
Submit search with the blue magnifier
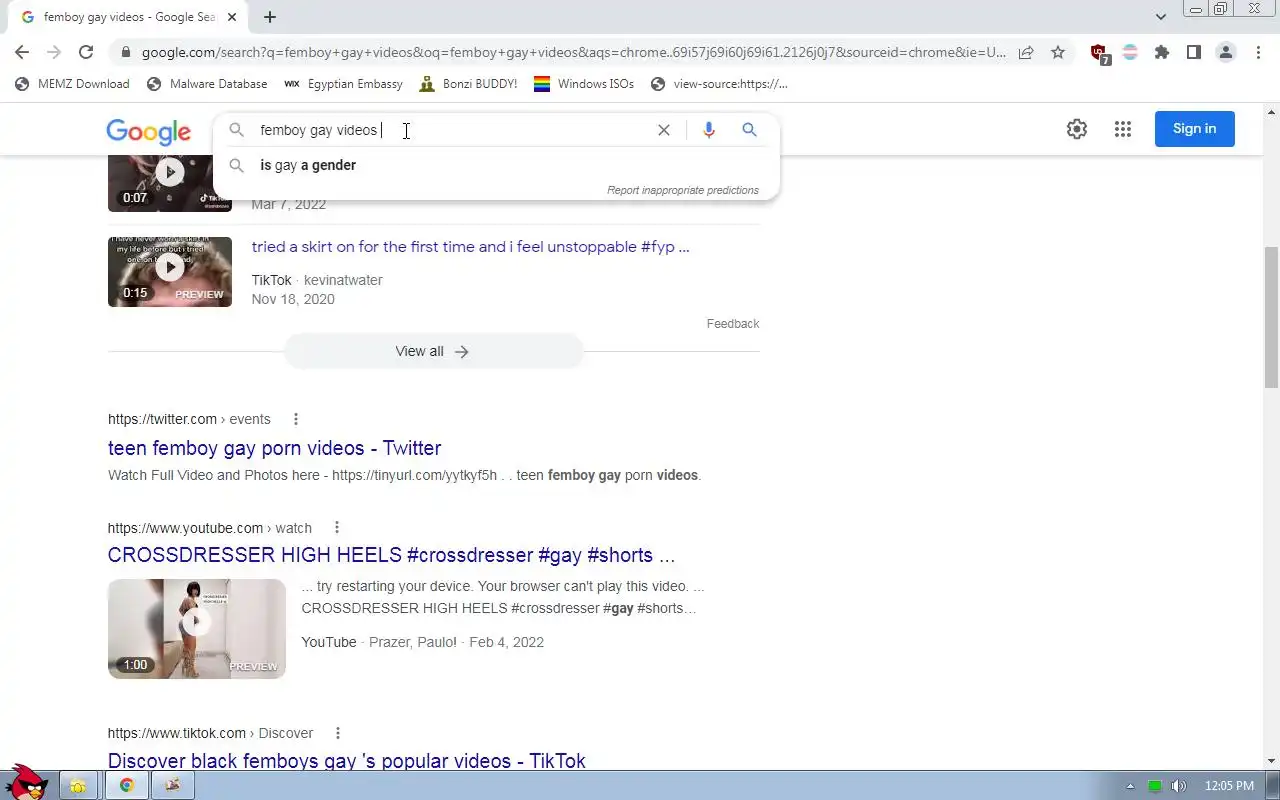pos(749,130)
